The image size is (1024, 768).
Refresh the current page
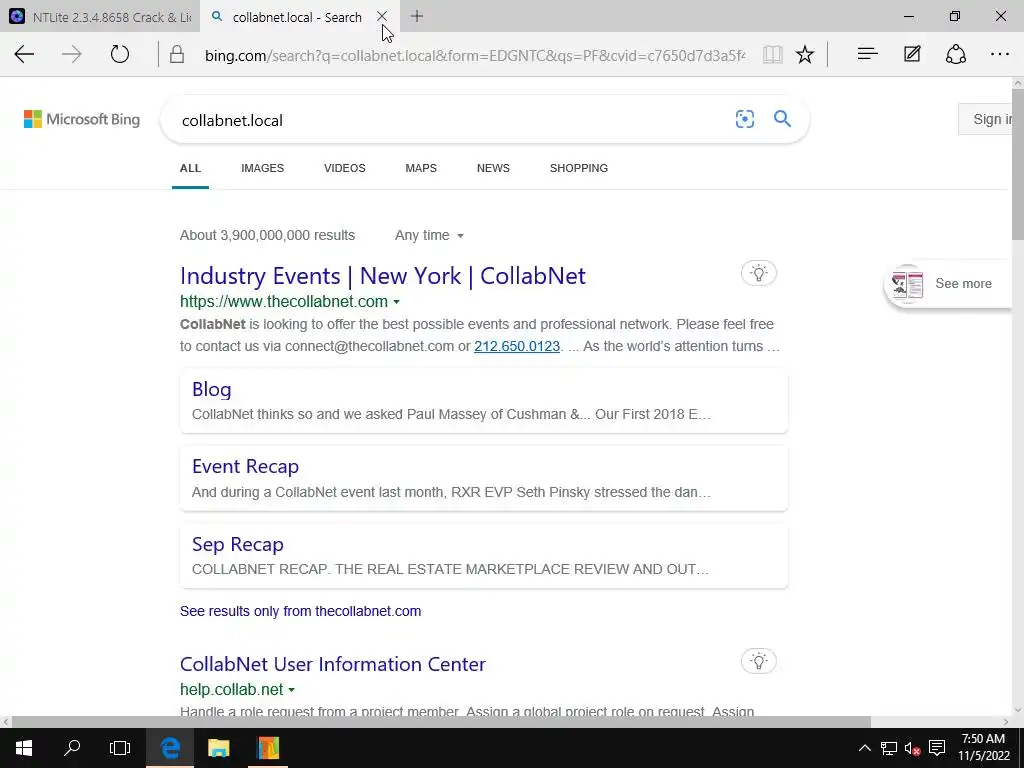[x=120, y=54]
